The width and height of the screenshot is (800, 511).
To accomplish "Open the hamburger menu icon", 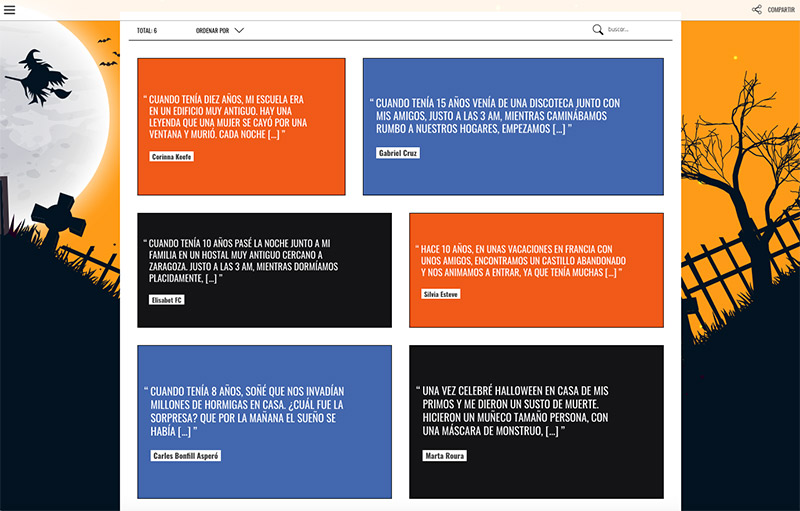I will point(9,10).
